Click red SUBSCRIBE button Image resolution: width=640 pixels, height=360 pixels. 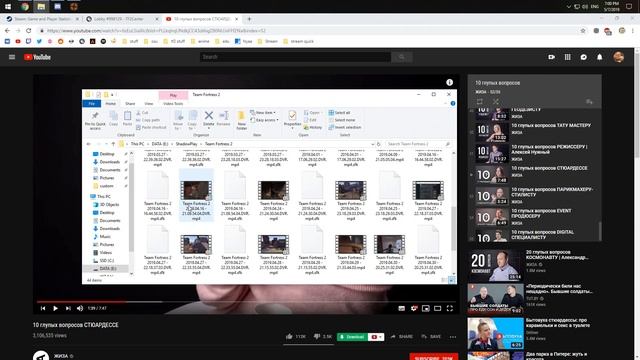click(433, 357)
